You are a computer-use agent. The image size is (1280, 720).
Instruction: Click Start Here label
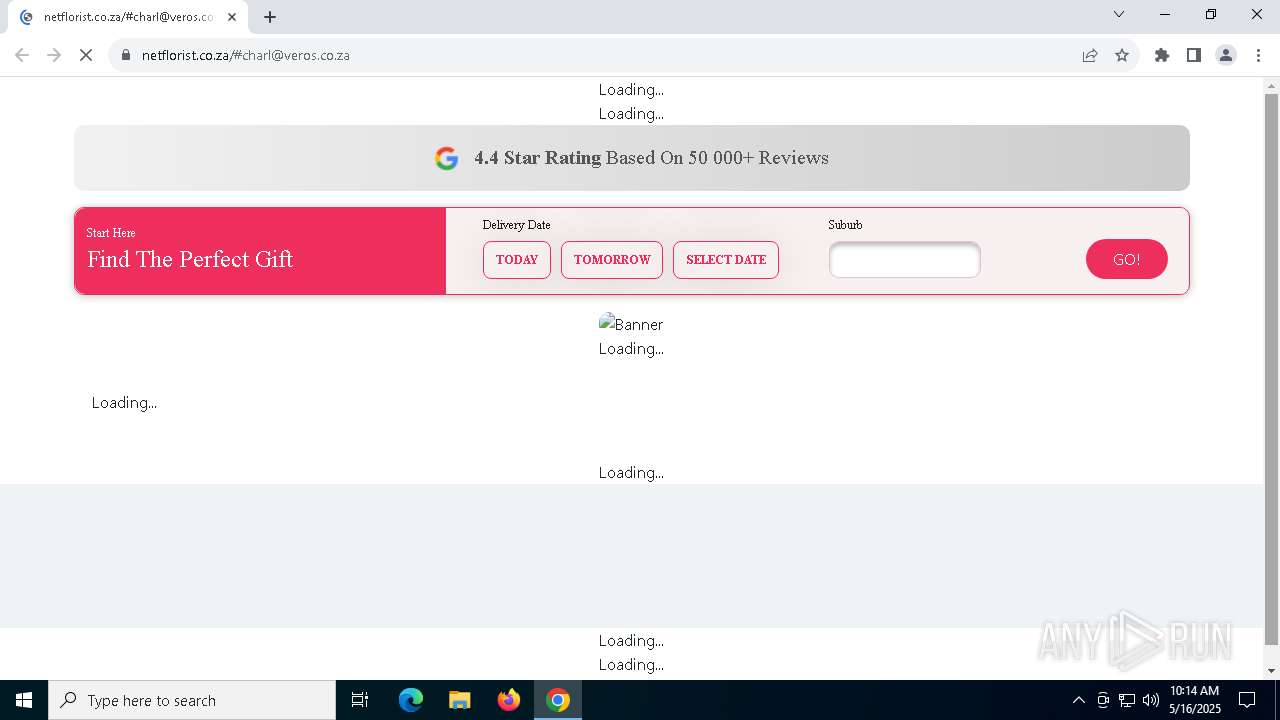(x=111, y=233)
